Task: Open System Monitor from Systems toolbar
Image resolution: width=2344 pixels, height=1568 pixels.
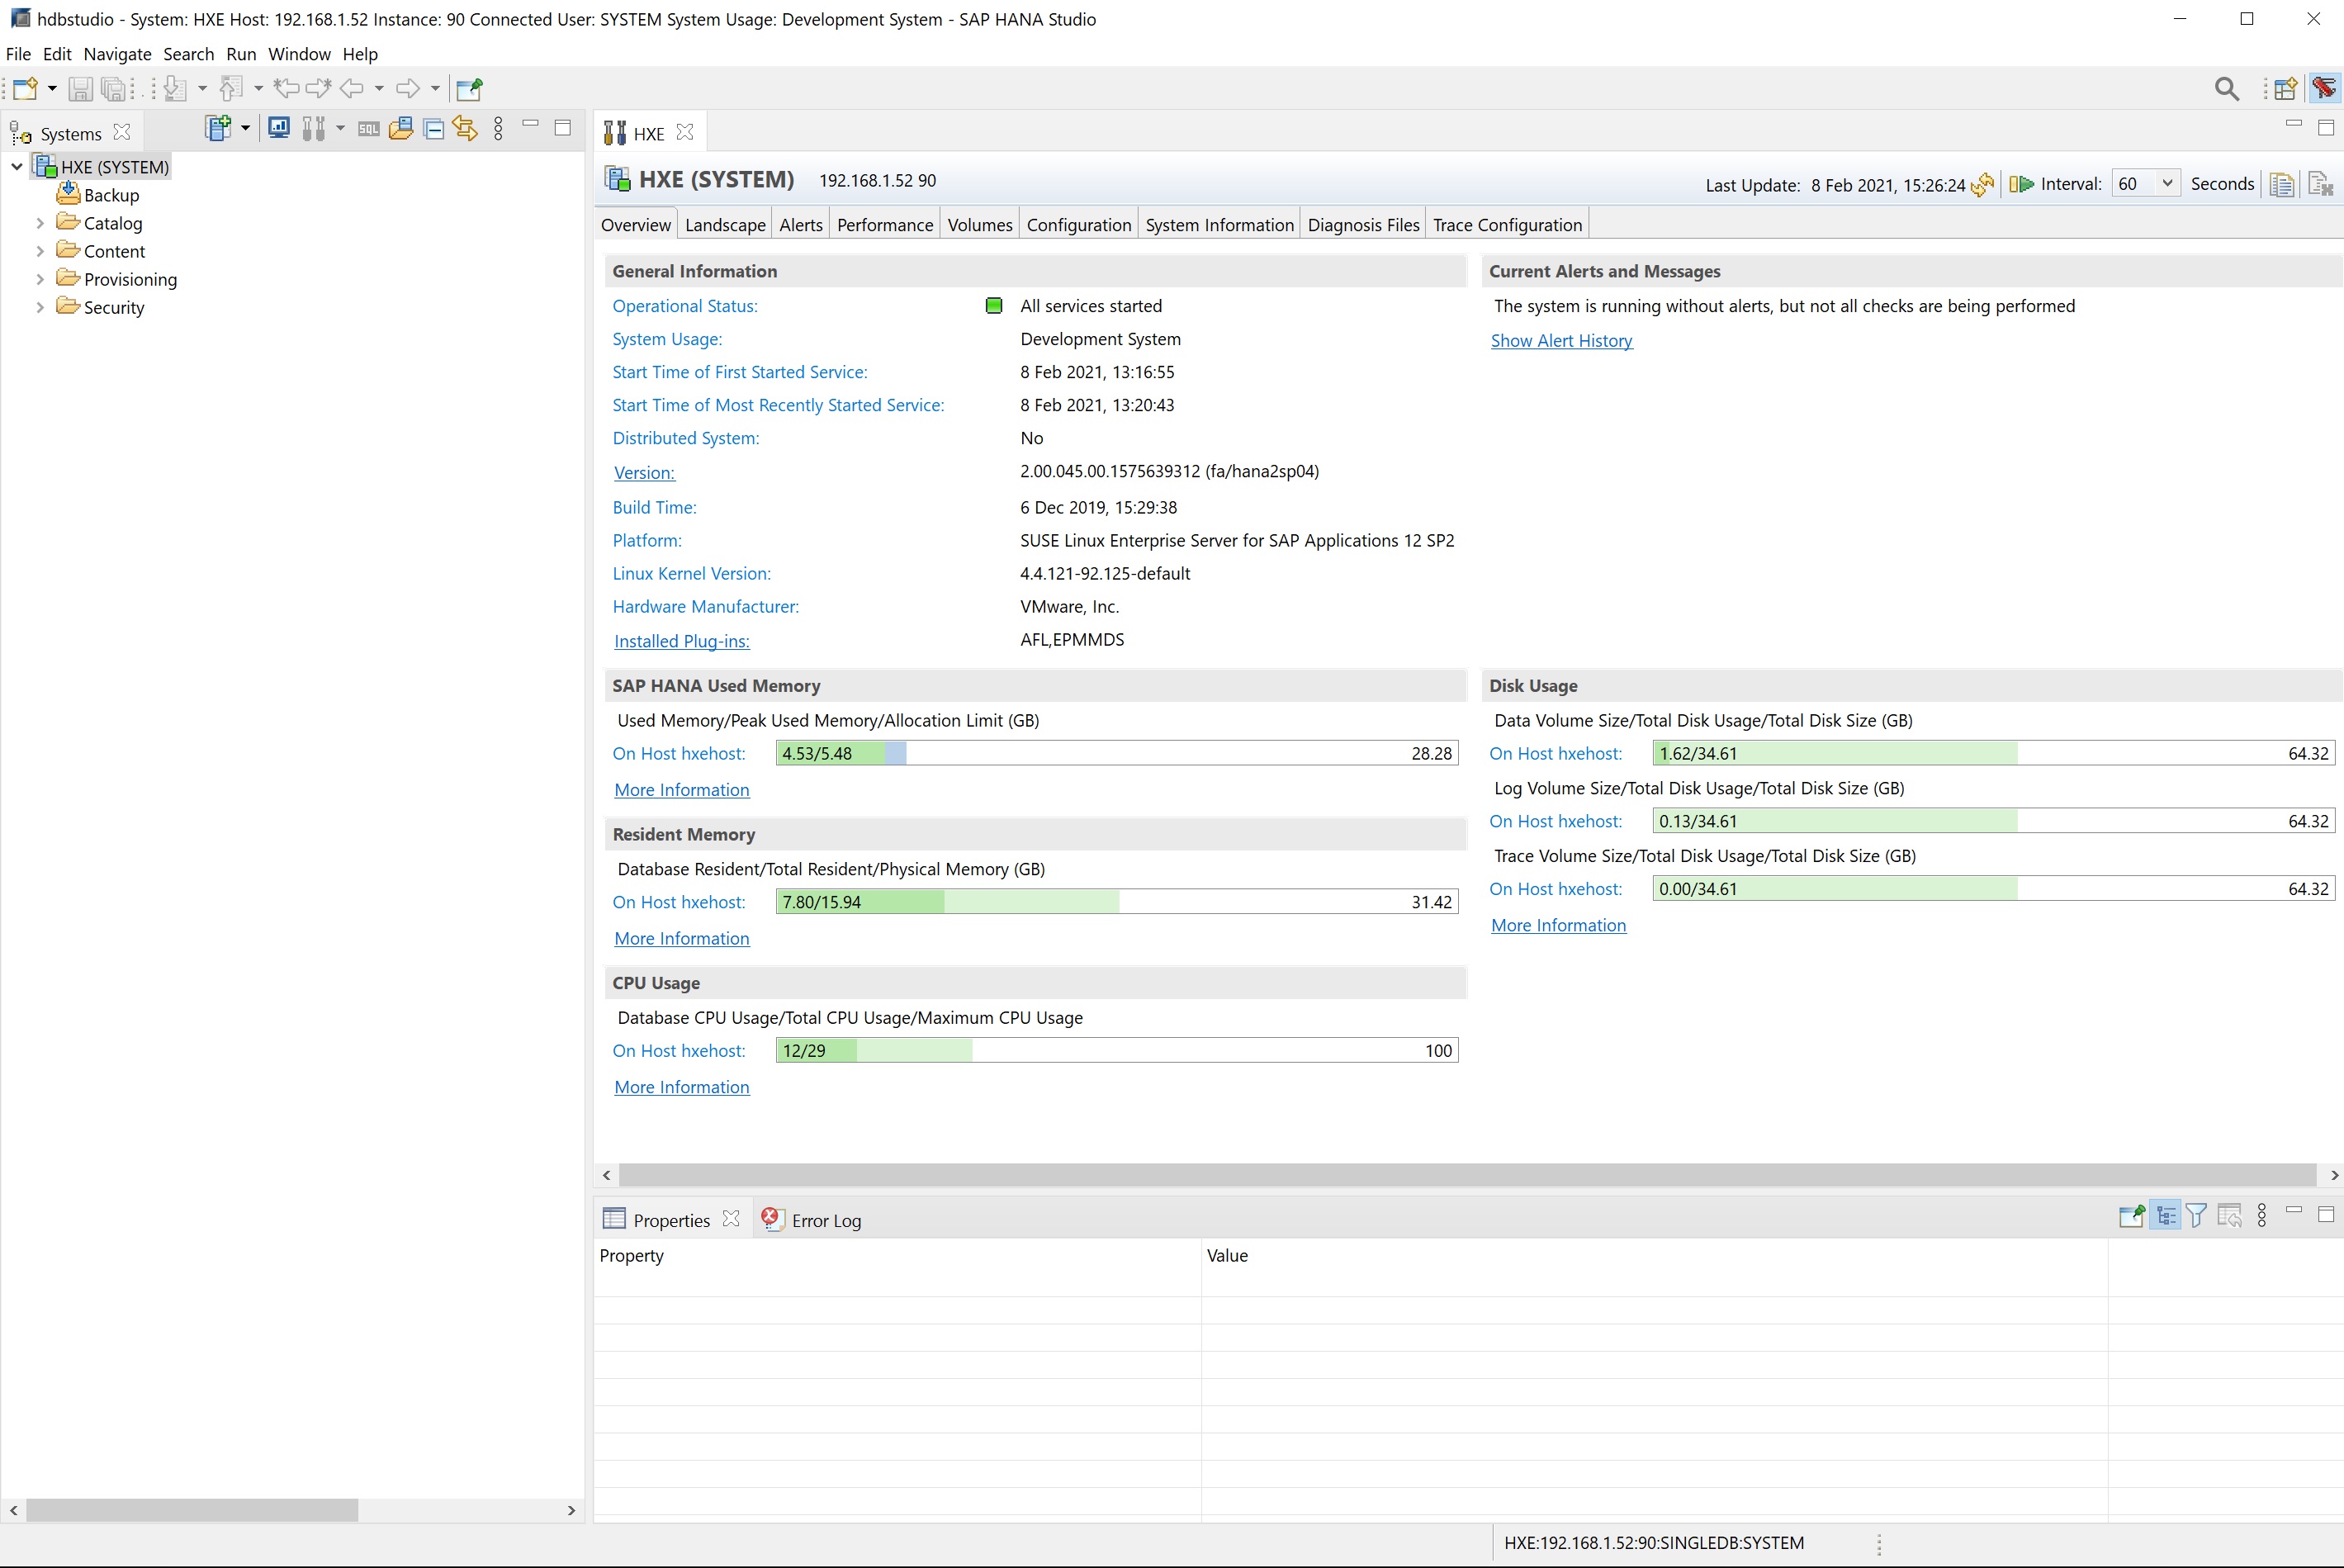Action: 279,128
